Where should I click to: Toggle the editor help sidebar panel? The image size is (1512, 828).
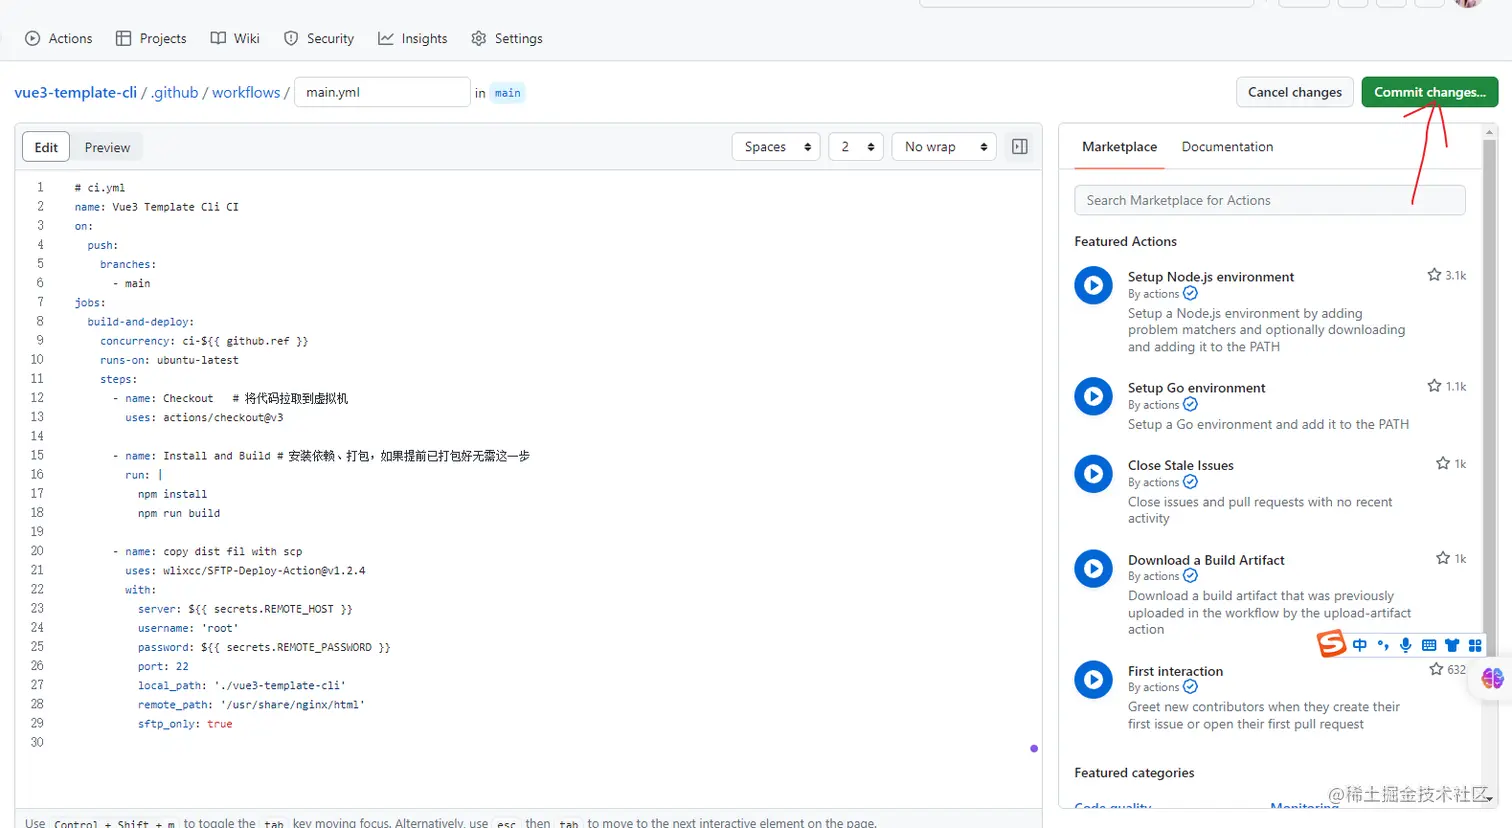[x=1020, y=147]
